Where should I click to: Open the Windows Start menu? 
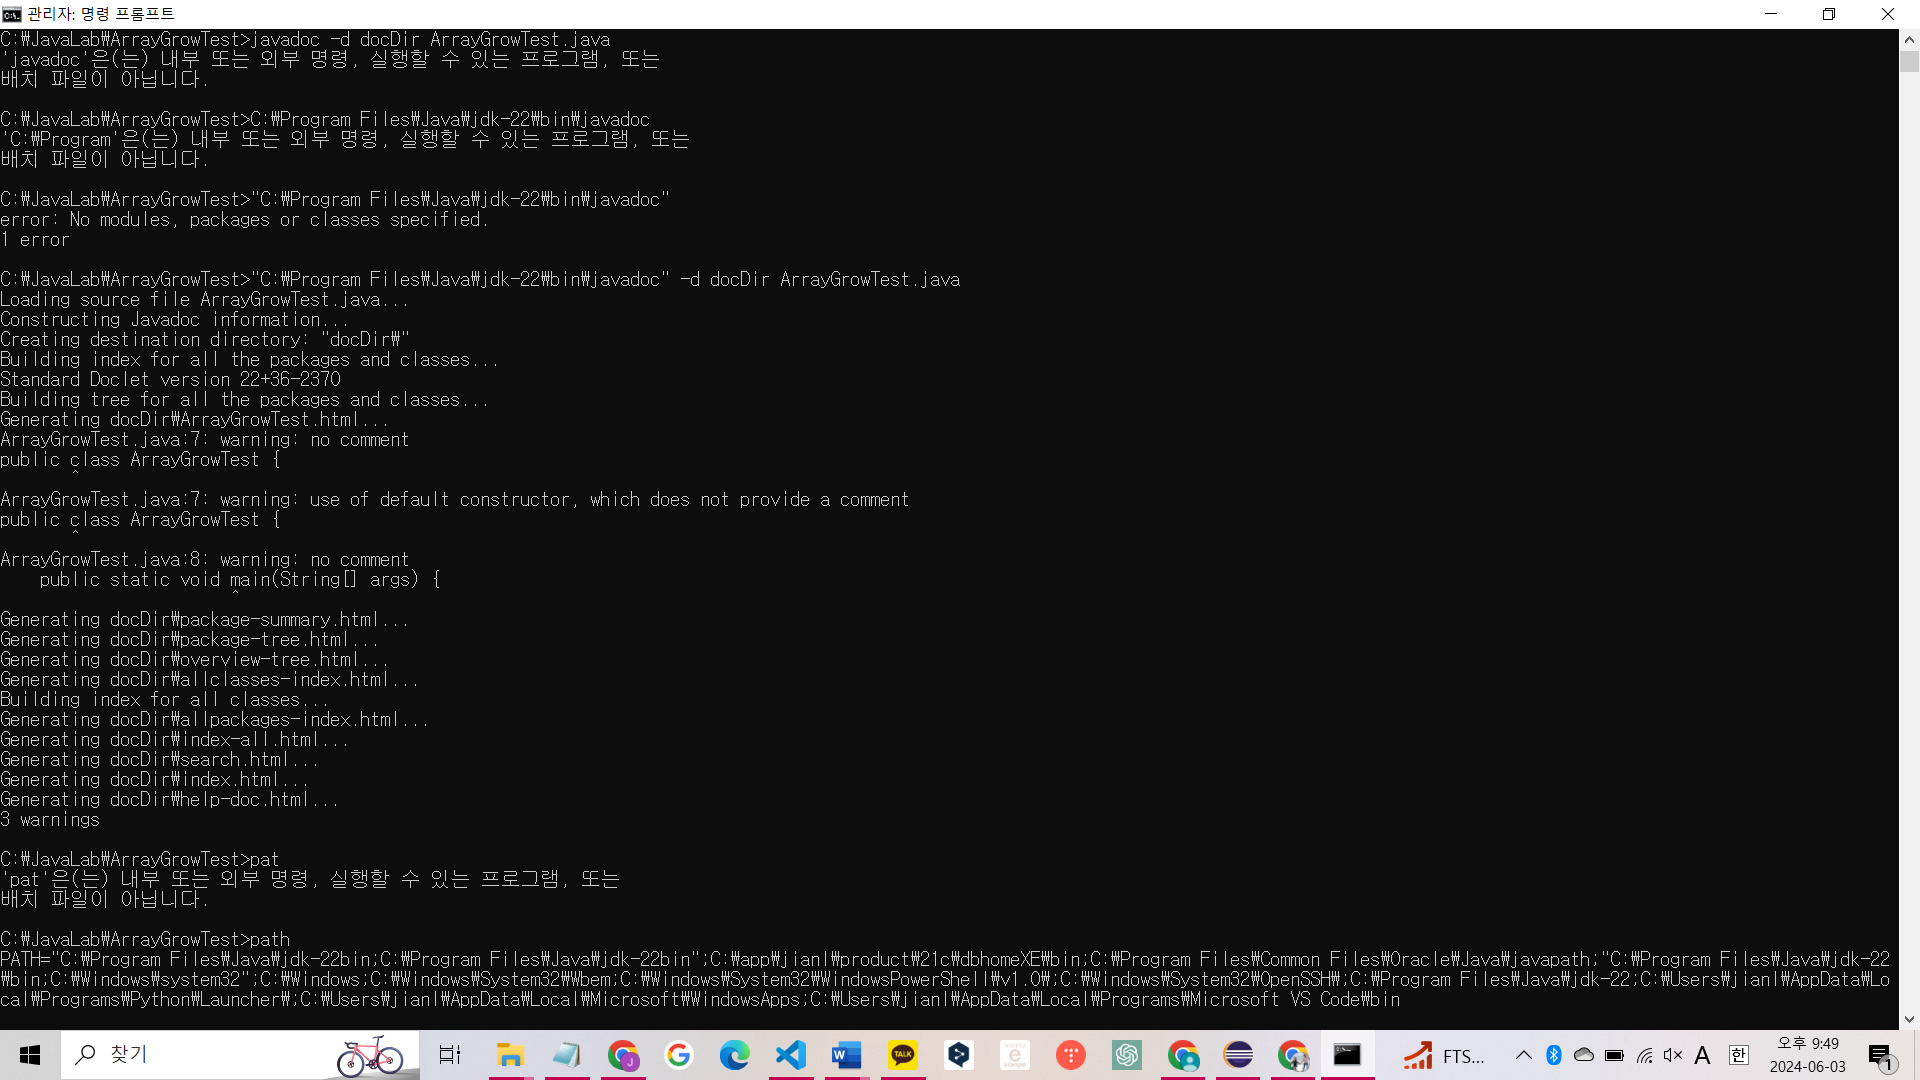coord(30,1055)
